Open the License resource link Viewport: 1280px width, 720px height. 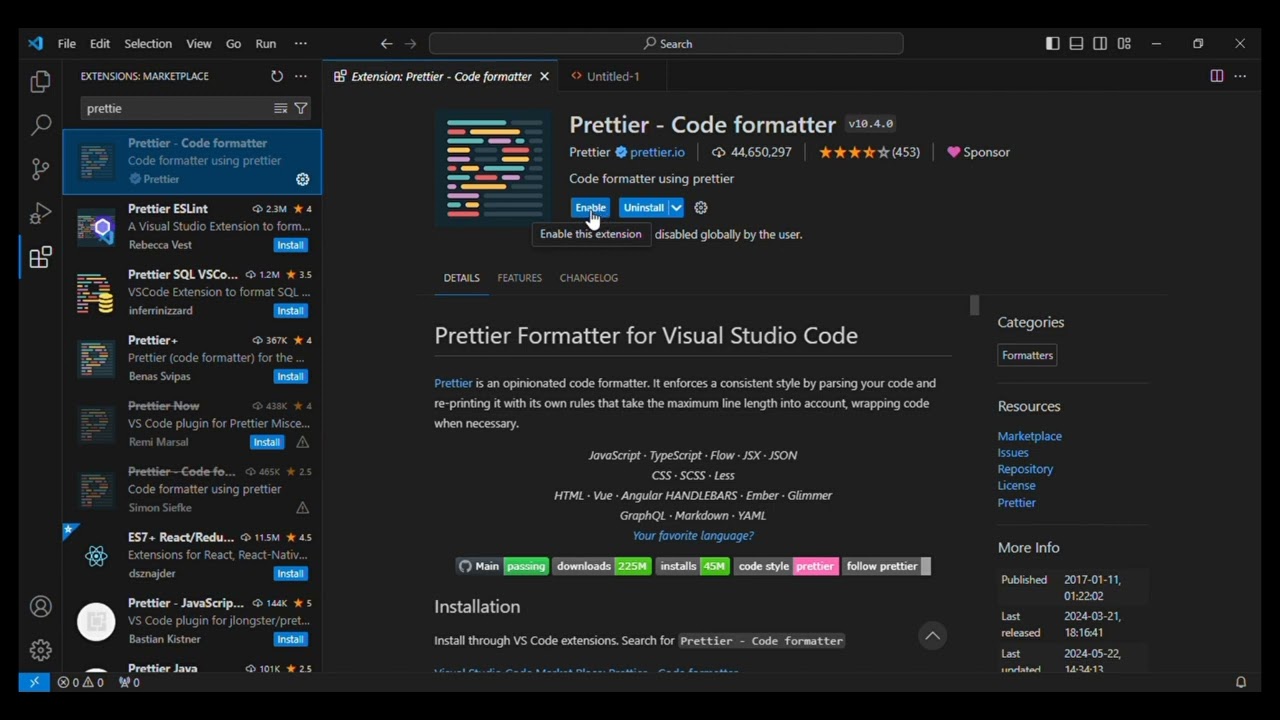coord(1016,486)
